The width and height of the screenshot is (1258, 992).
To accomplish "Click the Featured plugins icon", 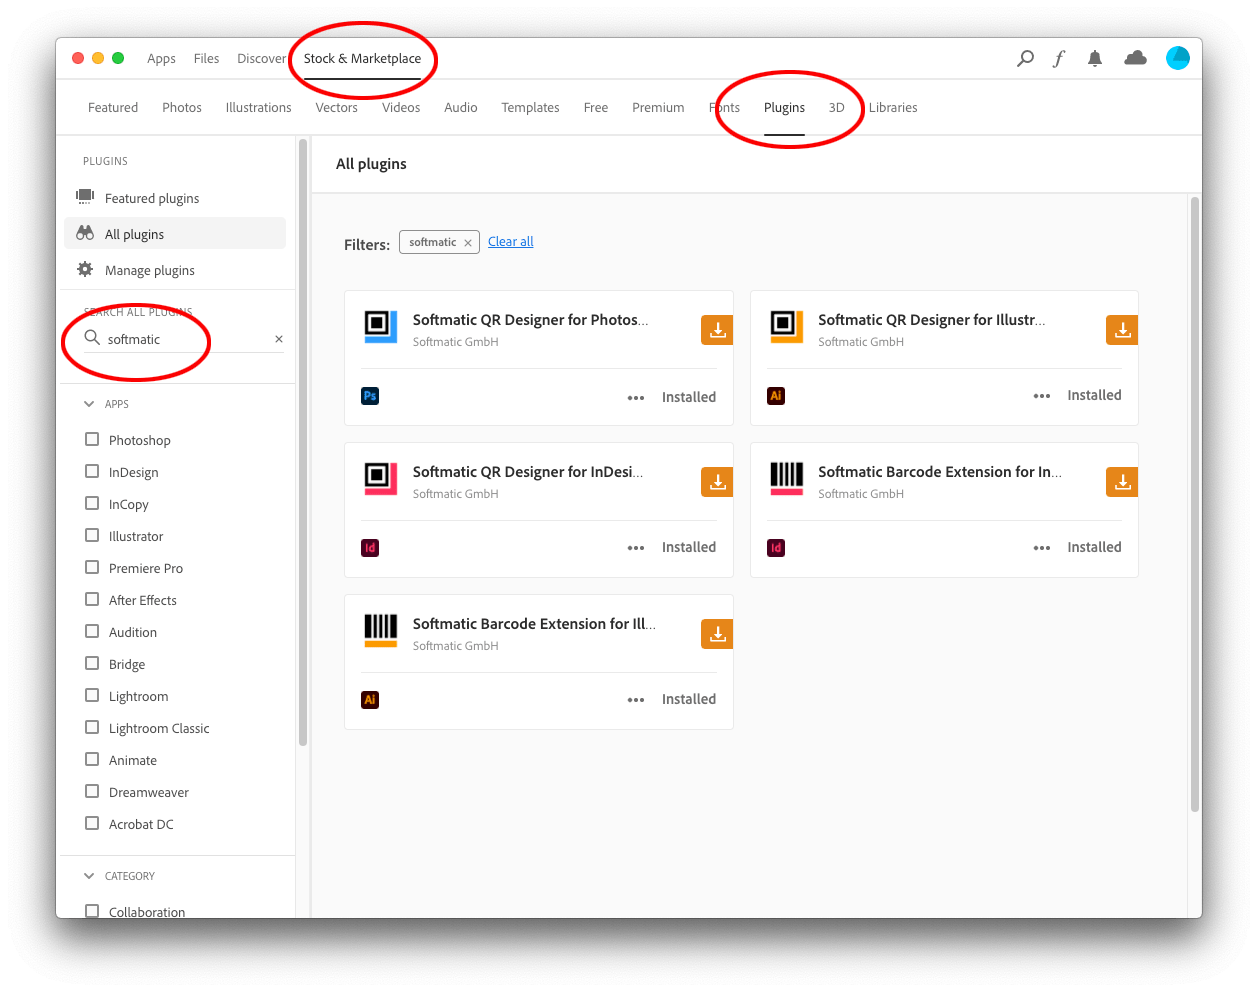I will tap(85, 197).
